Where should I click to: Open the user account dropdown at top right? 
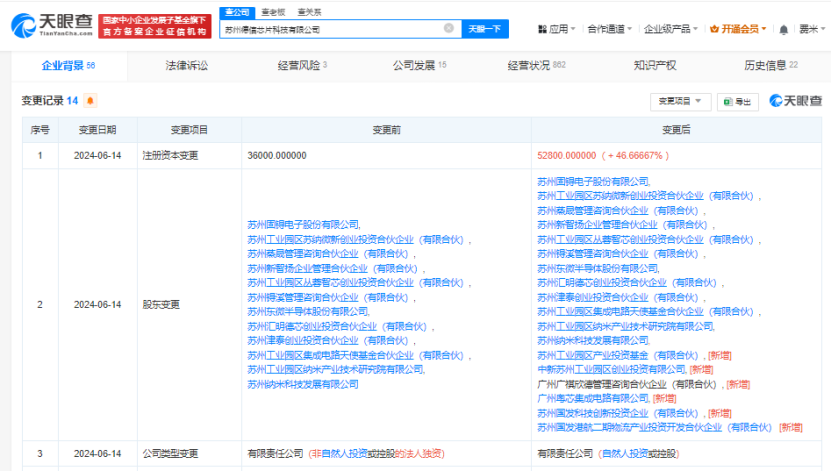point(812,29)
